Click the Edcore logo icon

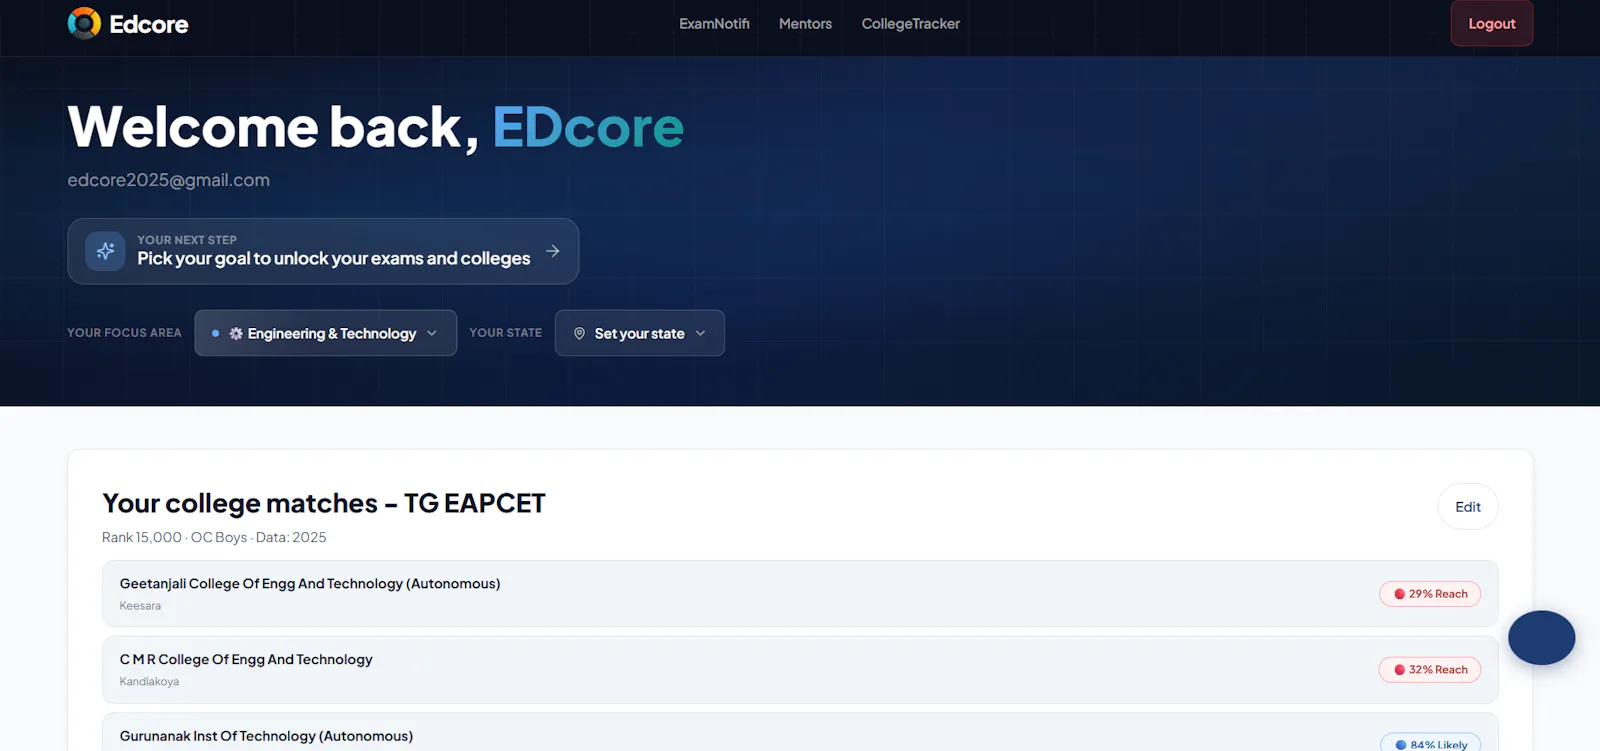pos(84,23)
